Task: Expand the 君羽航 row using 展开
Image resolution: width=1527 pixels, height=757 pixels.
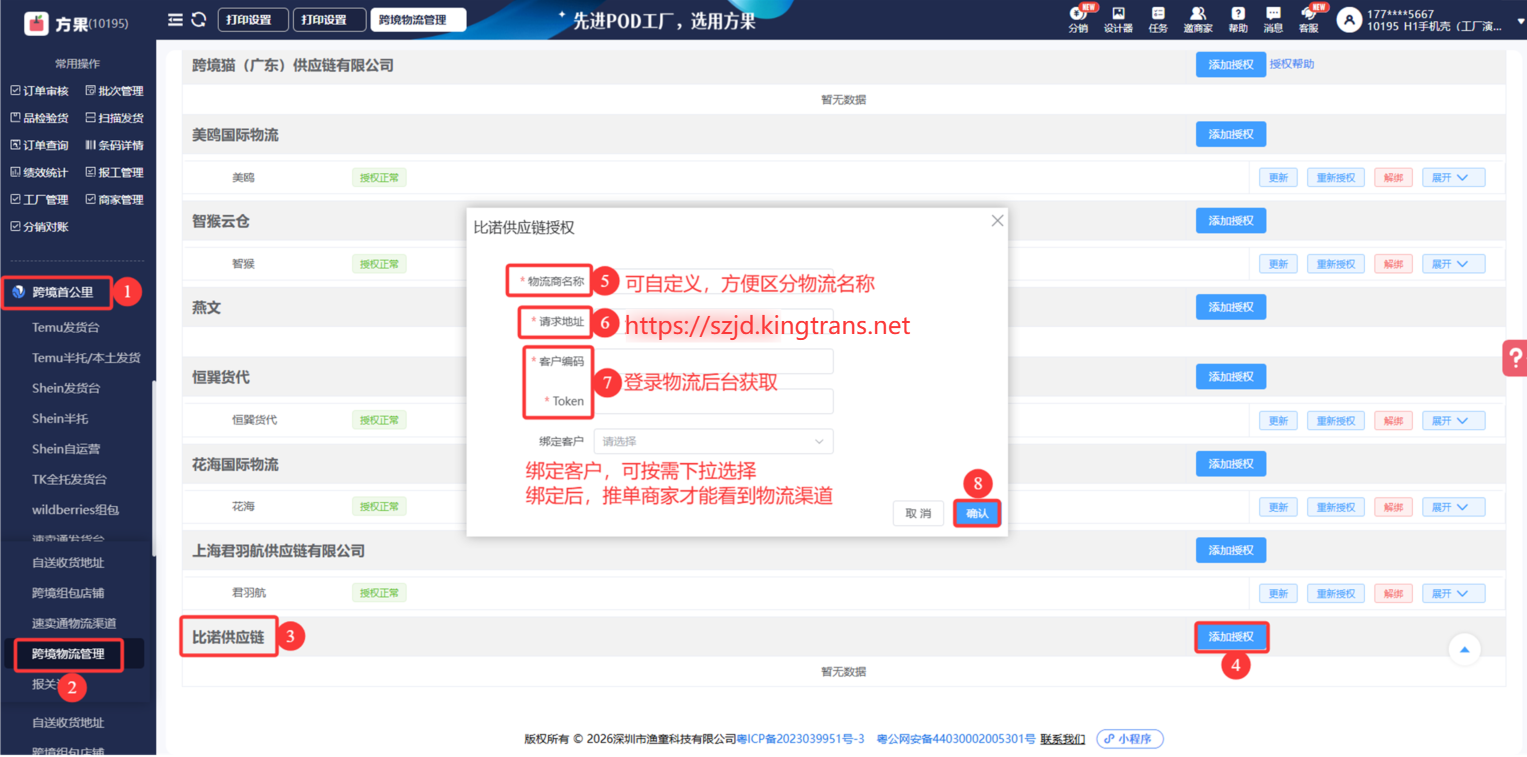Action: (x=1452, y=593)
